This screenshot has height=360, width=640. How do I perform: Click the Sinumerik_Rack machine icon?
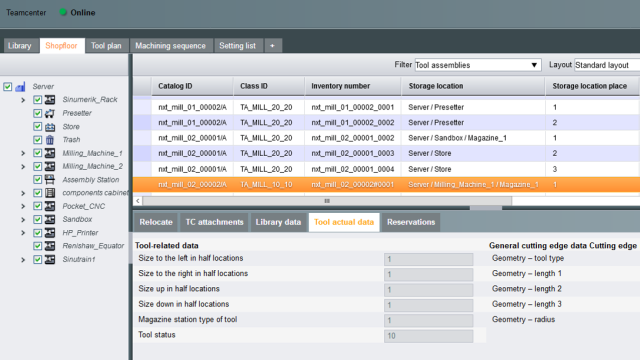click(50, 100)
